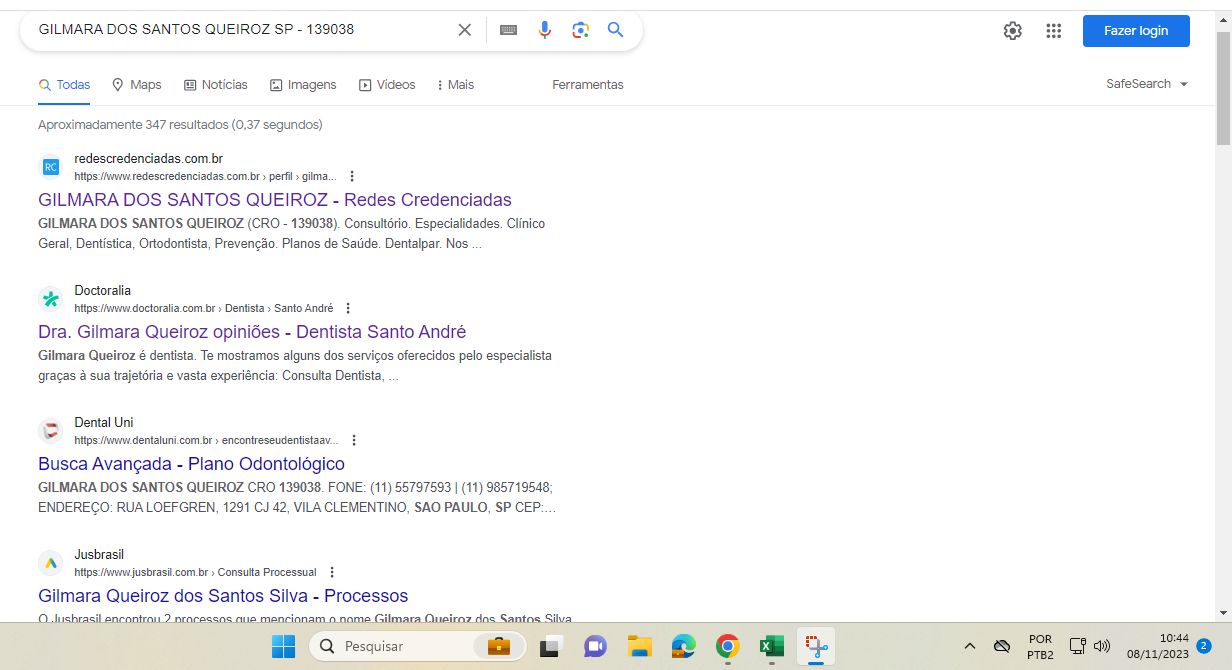This screenshot has width=1232, height=670.
Task: Click the scrollbar up arrow
Action: click(1223, 18)
